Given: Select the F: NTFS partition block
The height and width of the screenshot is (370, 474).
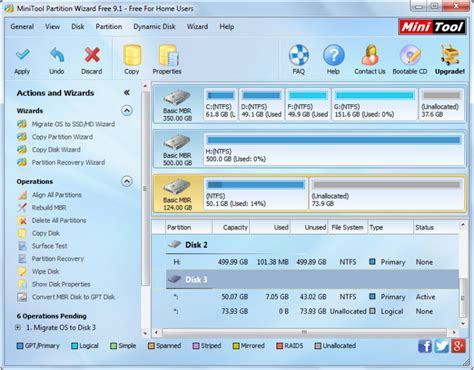Looking at the screenshot, I should [308, 104].
